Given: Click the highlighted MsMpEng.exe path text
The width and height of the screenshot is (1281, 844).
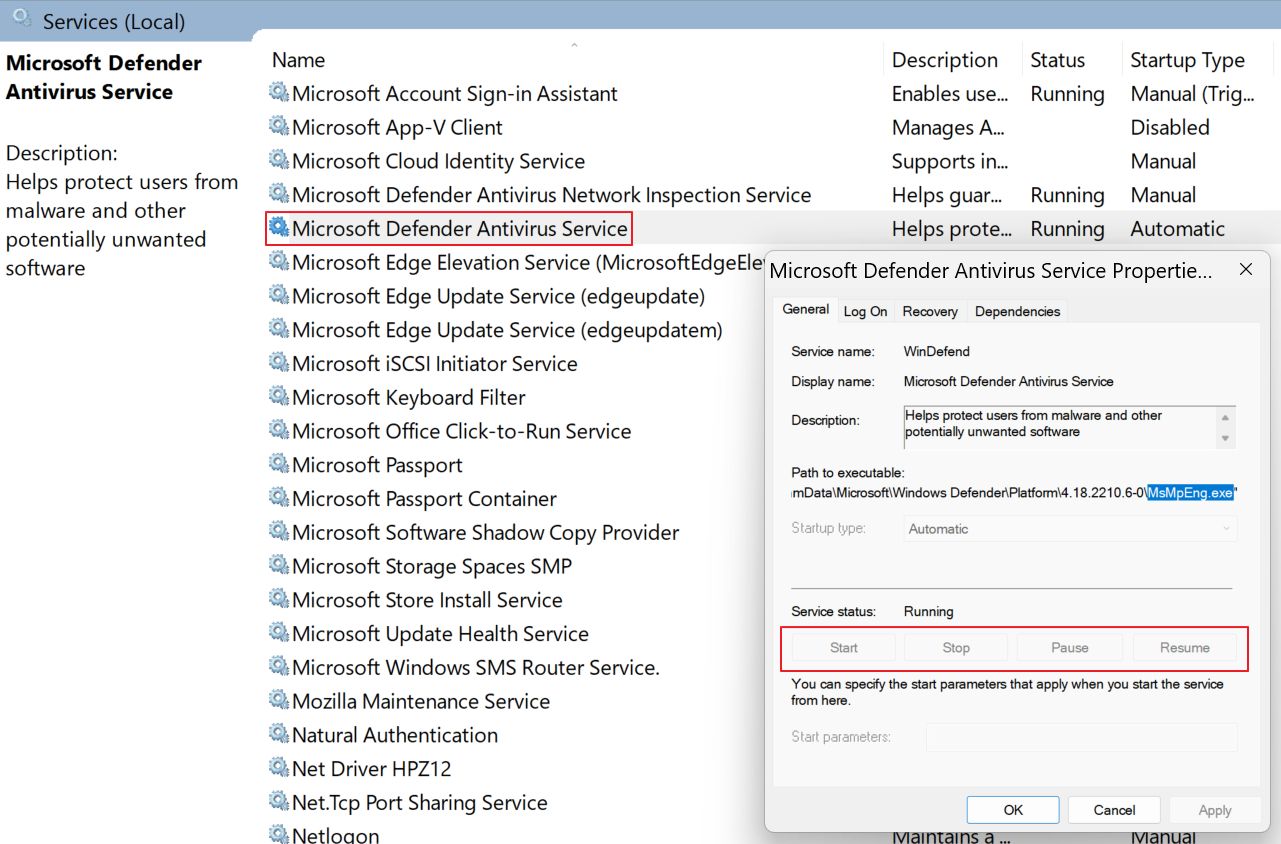Looking at the screenshot, I should tap(1190, 493).
